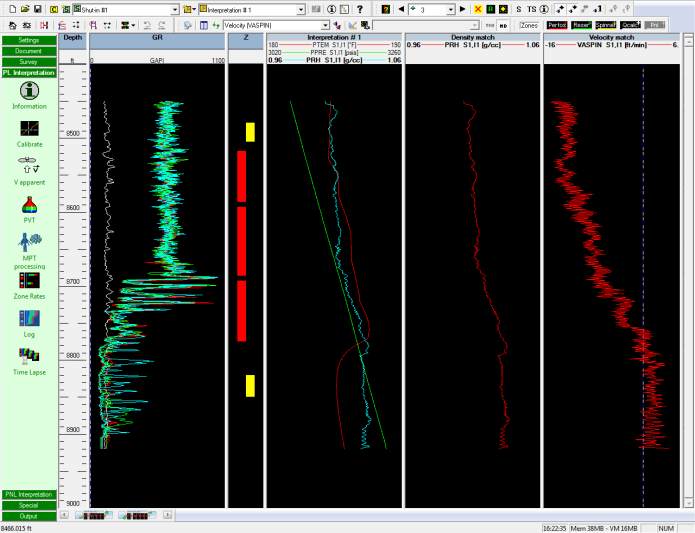Select the Output sidebar tab

[x=29, y=516]
